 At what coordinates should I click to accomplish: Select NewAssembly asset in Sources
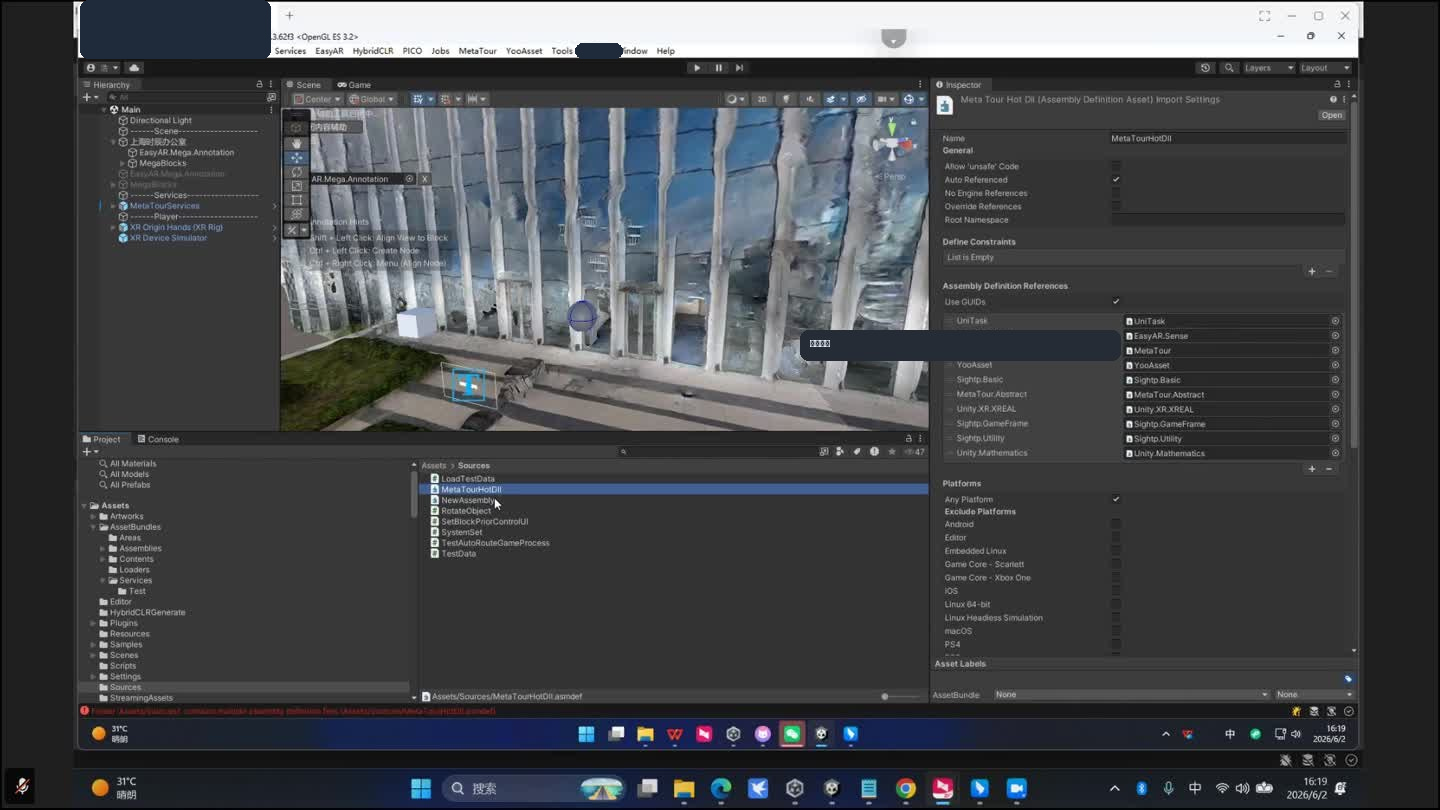(x=468, y=500)
